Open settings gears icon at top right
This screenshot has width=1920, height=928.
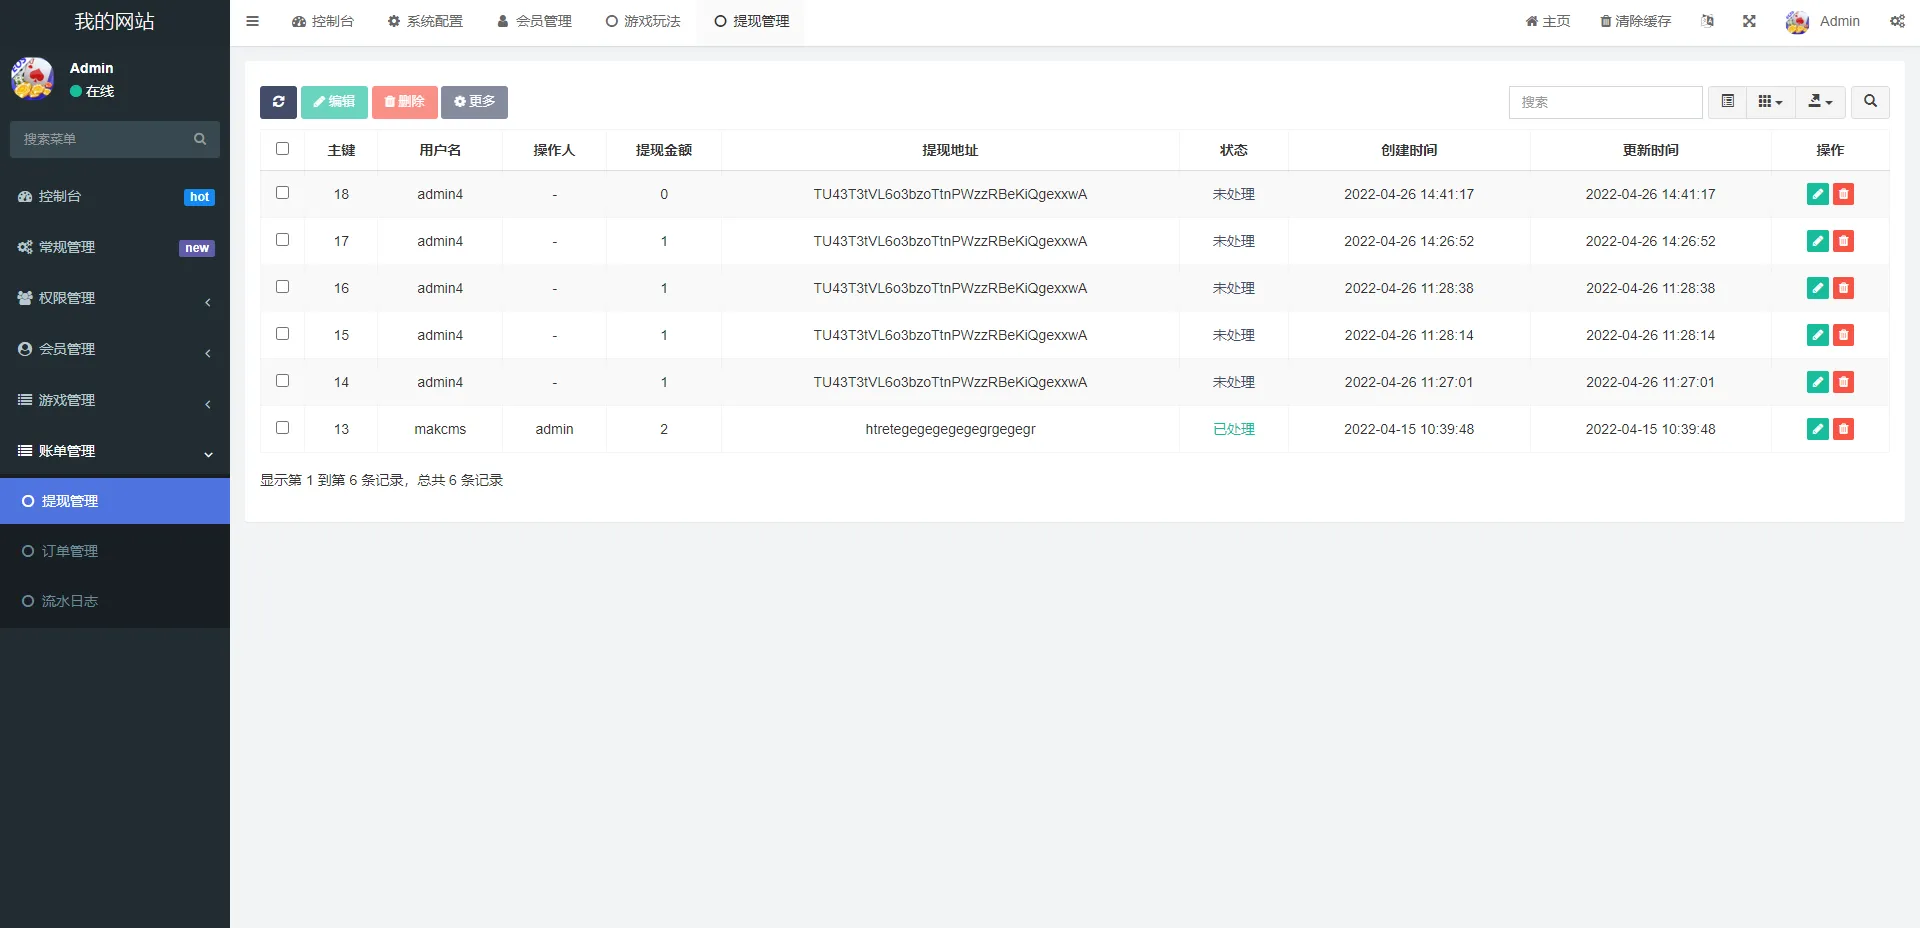coord(1897,21)
